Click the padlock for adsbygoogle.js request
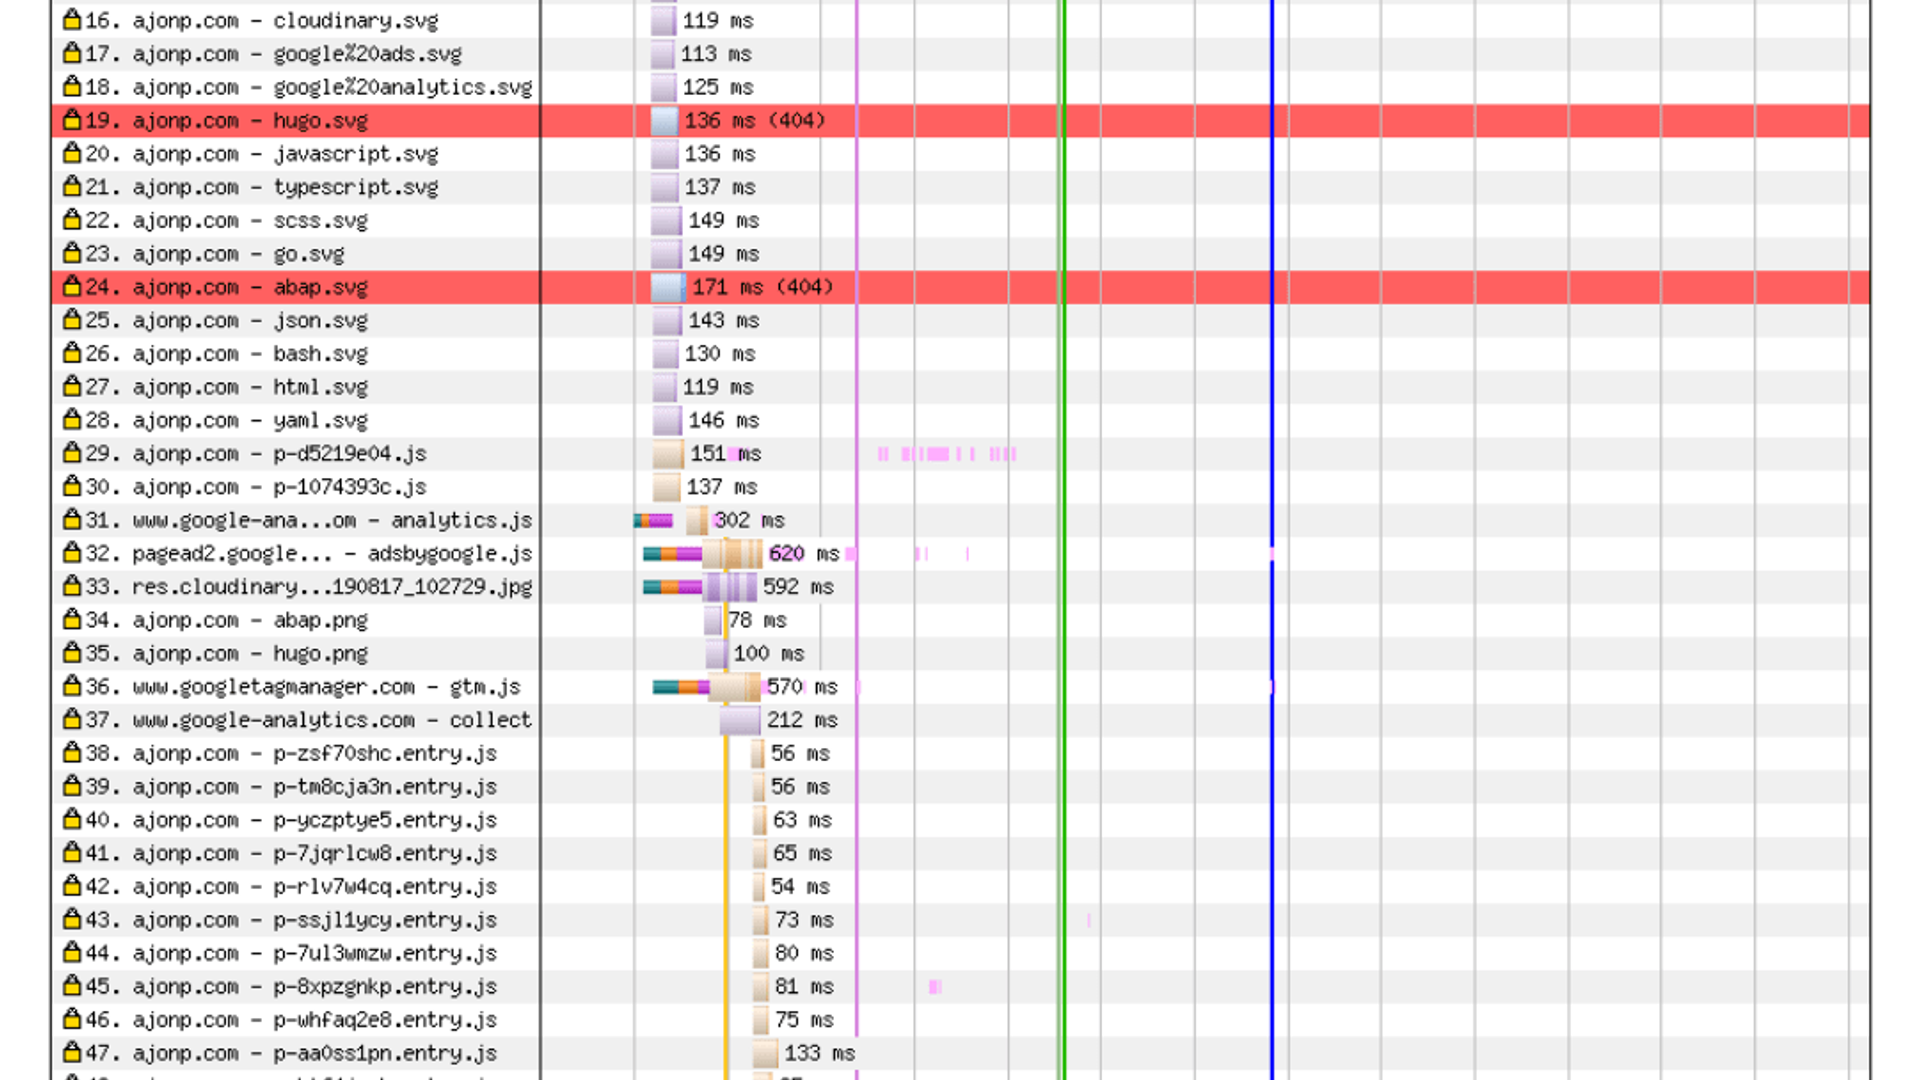1918x1080 pixels. point(71,553)
